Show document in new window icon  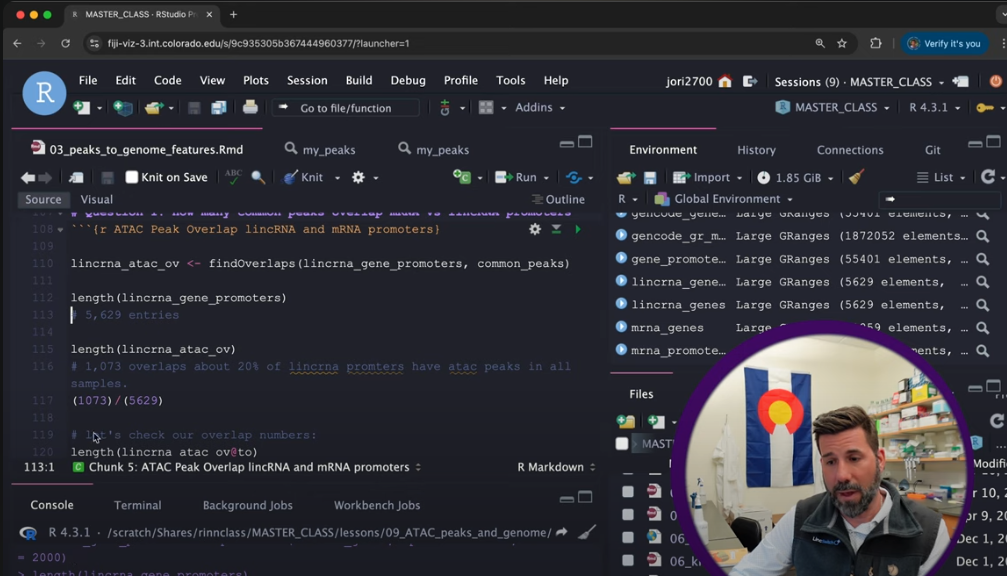pos(76,177)
